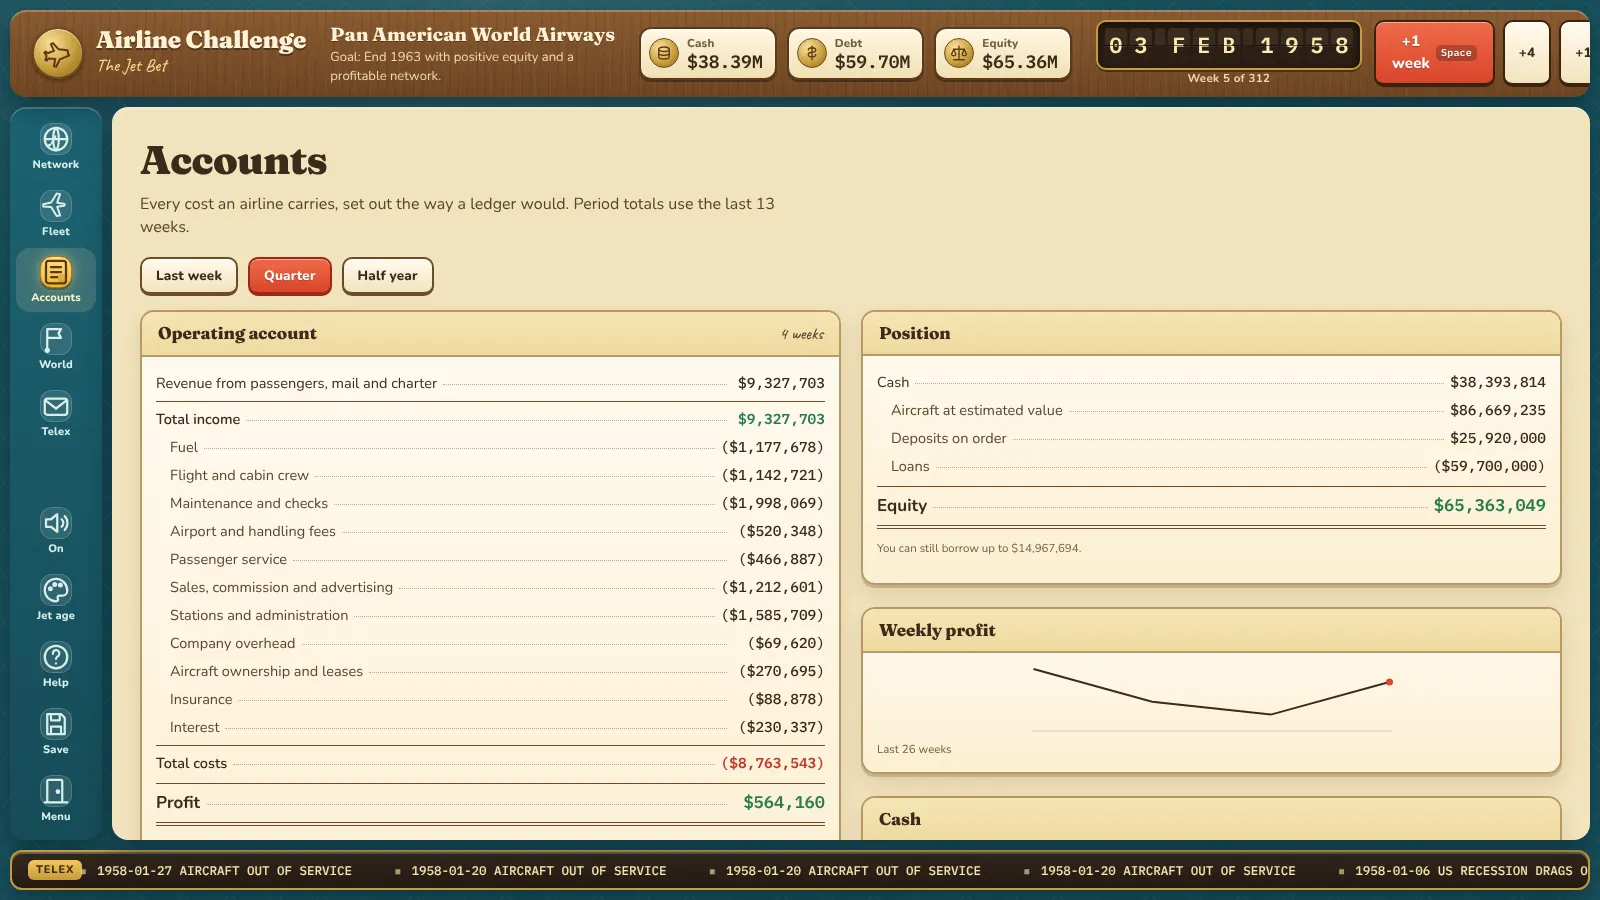Screen dimensions: 1600x900
Task: Click Aircraft at estimated value row
Action: 1211,410
